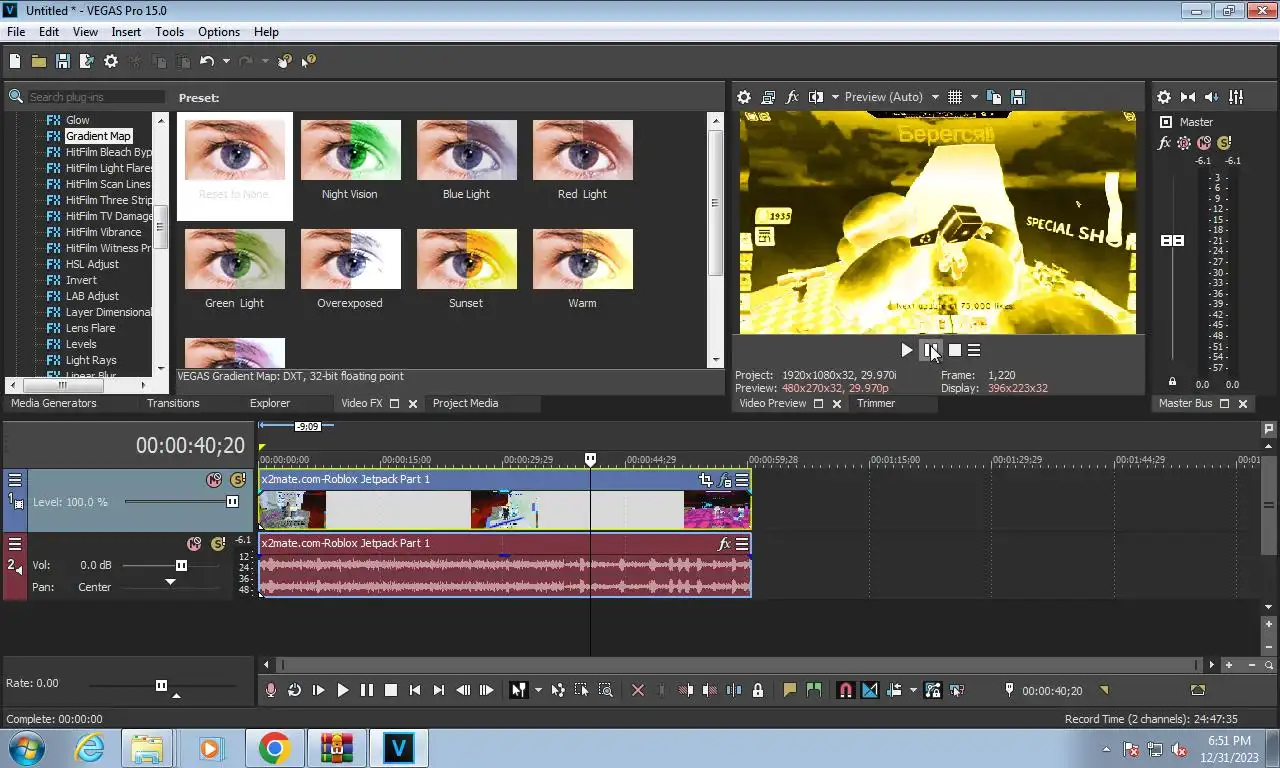This screenshot has height=768, width=1280.
Task: Click the Render As icon in toolbar
Action: [x=86, y=61]
